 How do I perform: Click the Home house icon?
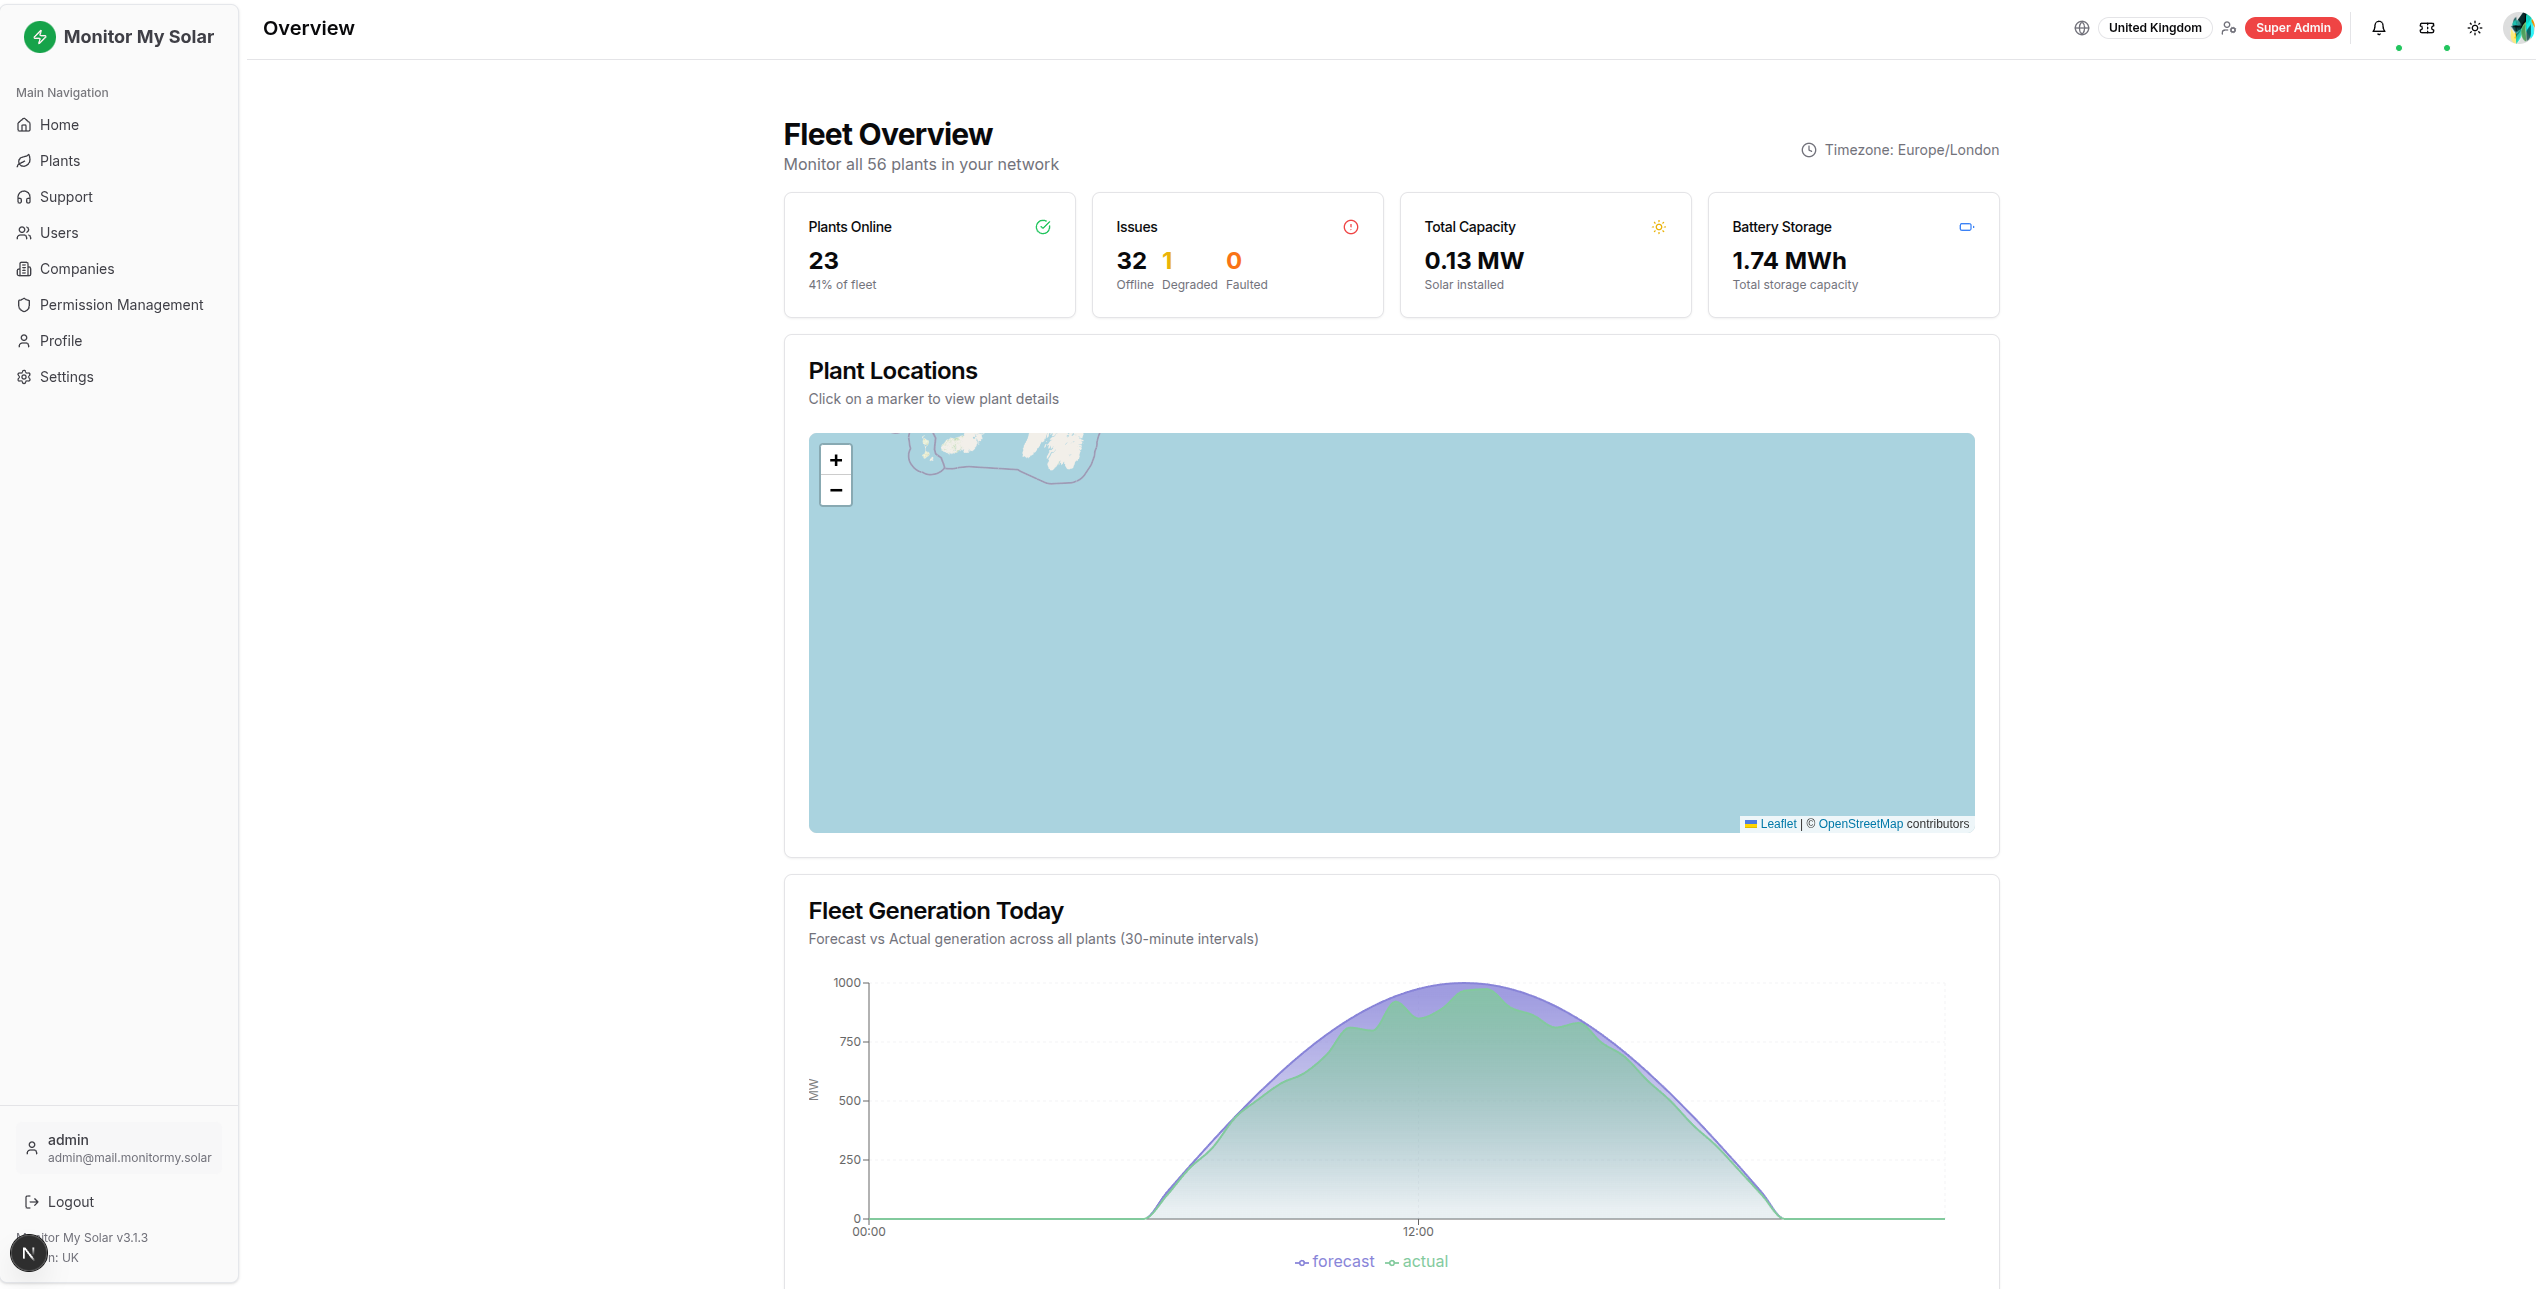tap(24, 125)
